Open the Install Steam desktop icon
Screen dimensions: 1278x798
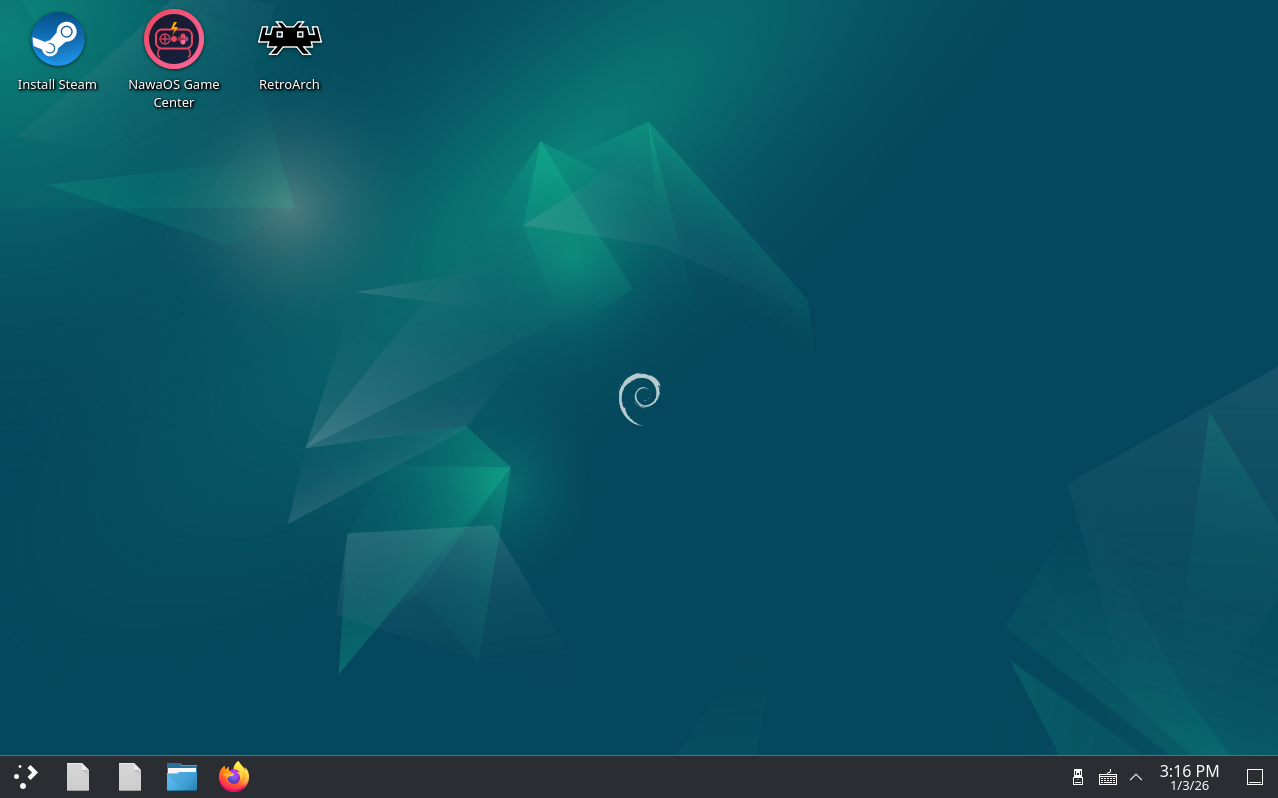click(57, 40)
